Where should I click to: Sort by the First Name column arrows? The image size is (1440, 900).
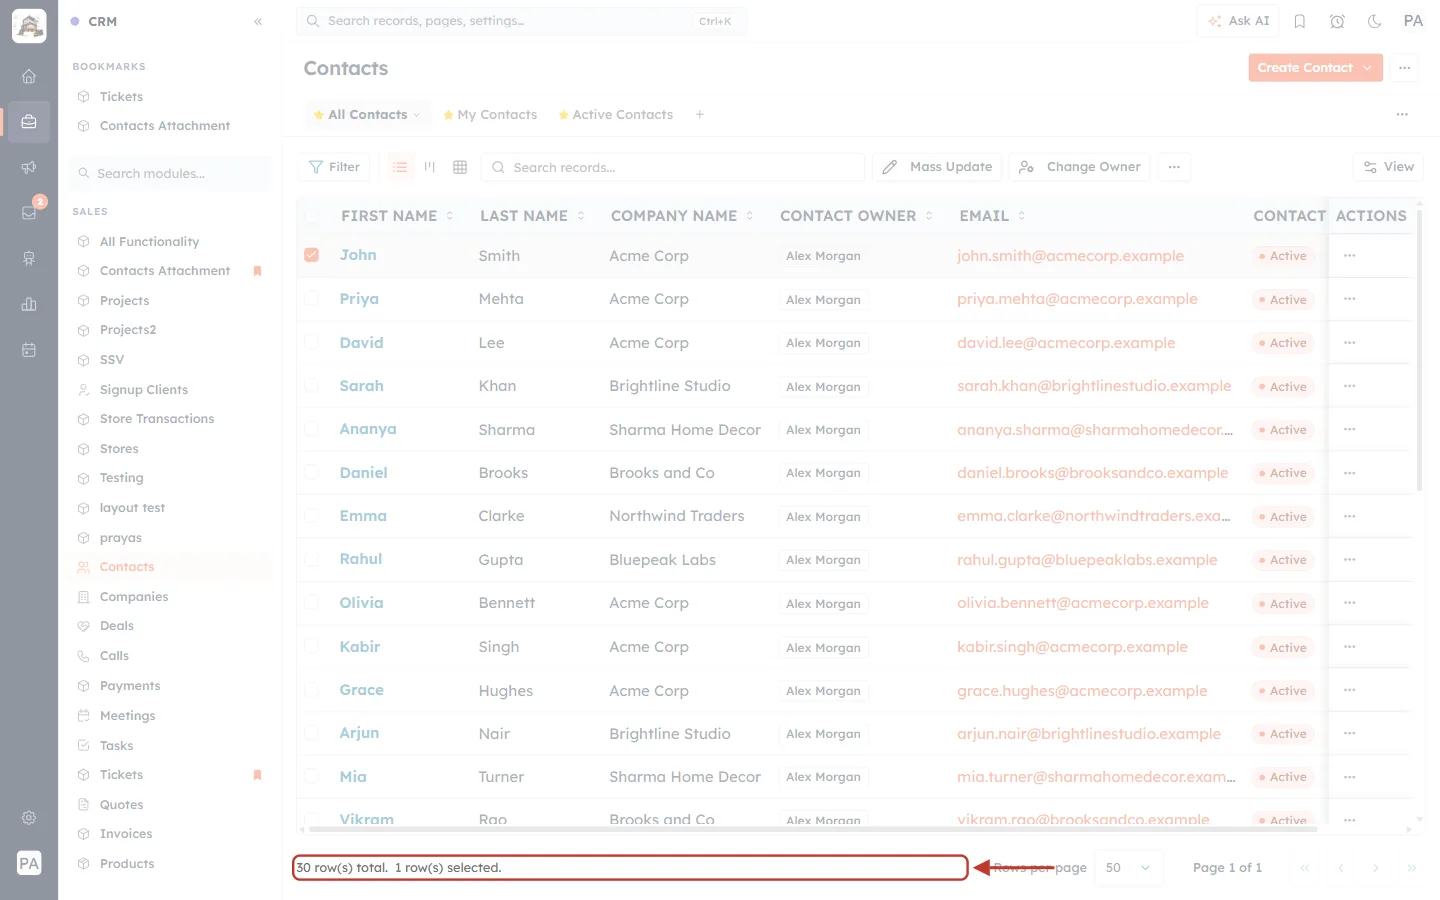coord(450,216)
